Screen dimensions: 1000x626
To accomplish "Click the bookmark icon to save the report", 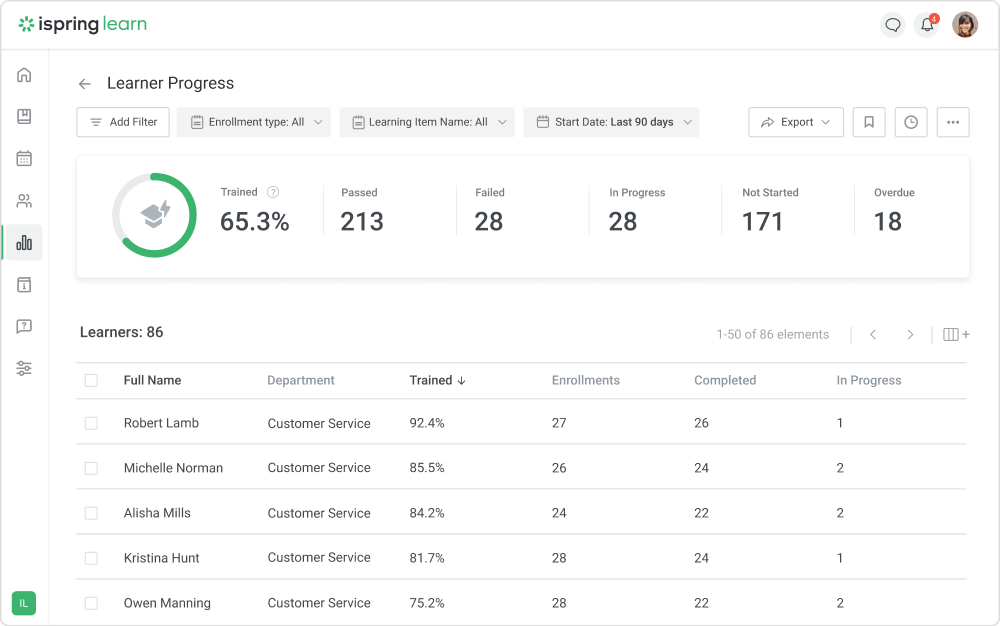I will (869, 122).
